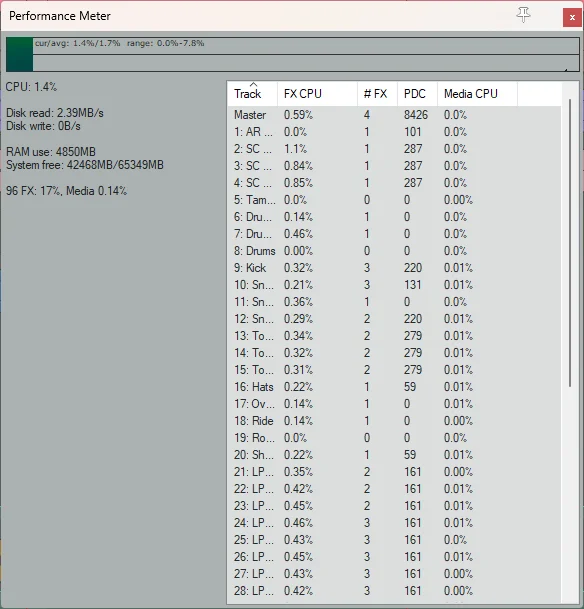Screen dimensions: 584x609
Task: Select the '11: Sn...' track row
Action: click(394, 302)
